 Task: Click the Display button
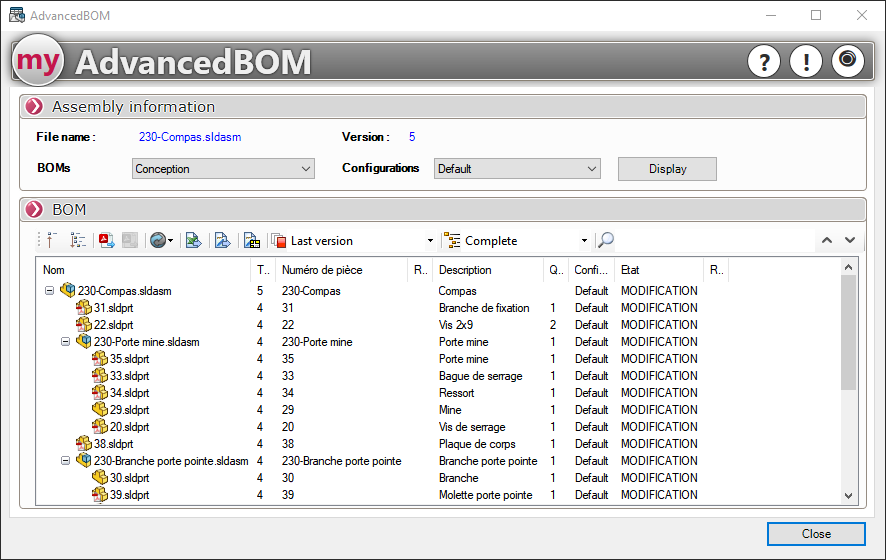[x=667, y=169]
